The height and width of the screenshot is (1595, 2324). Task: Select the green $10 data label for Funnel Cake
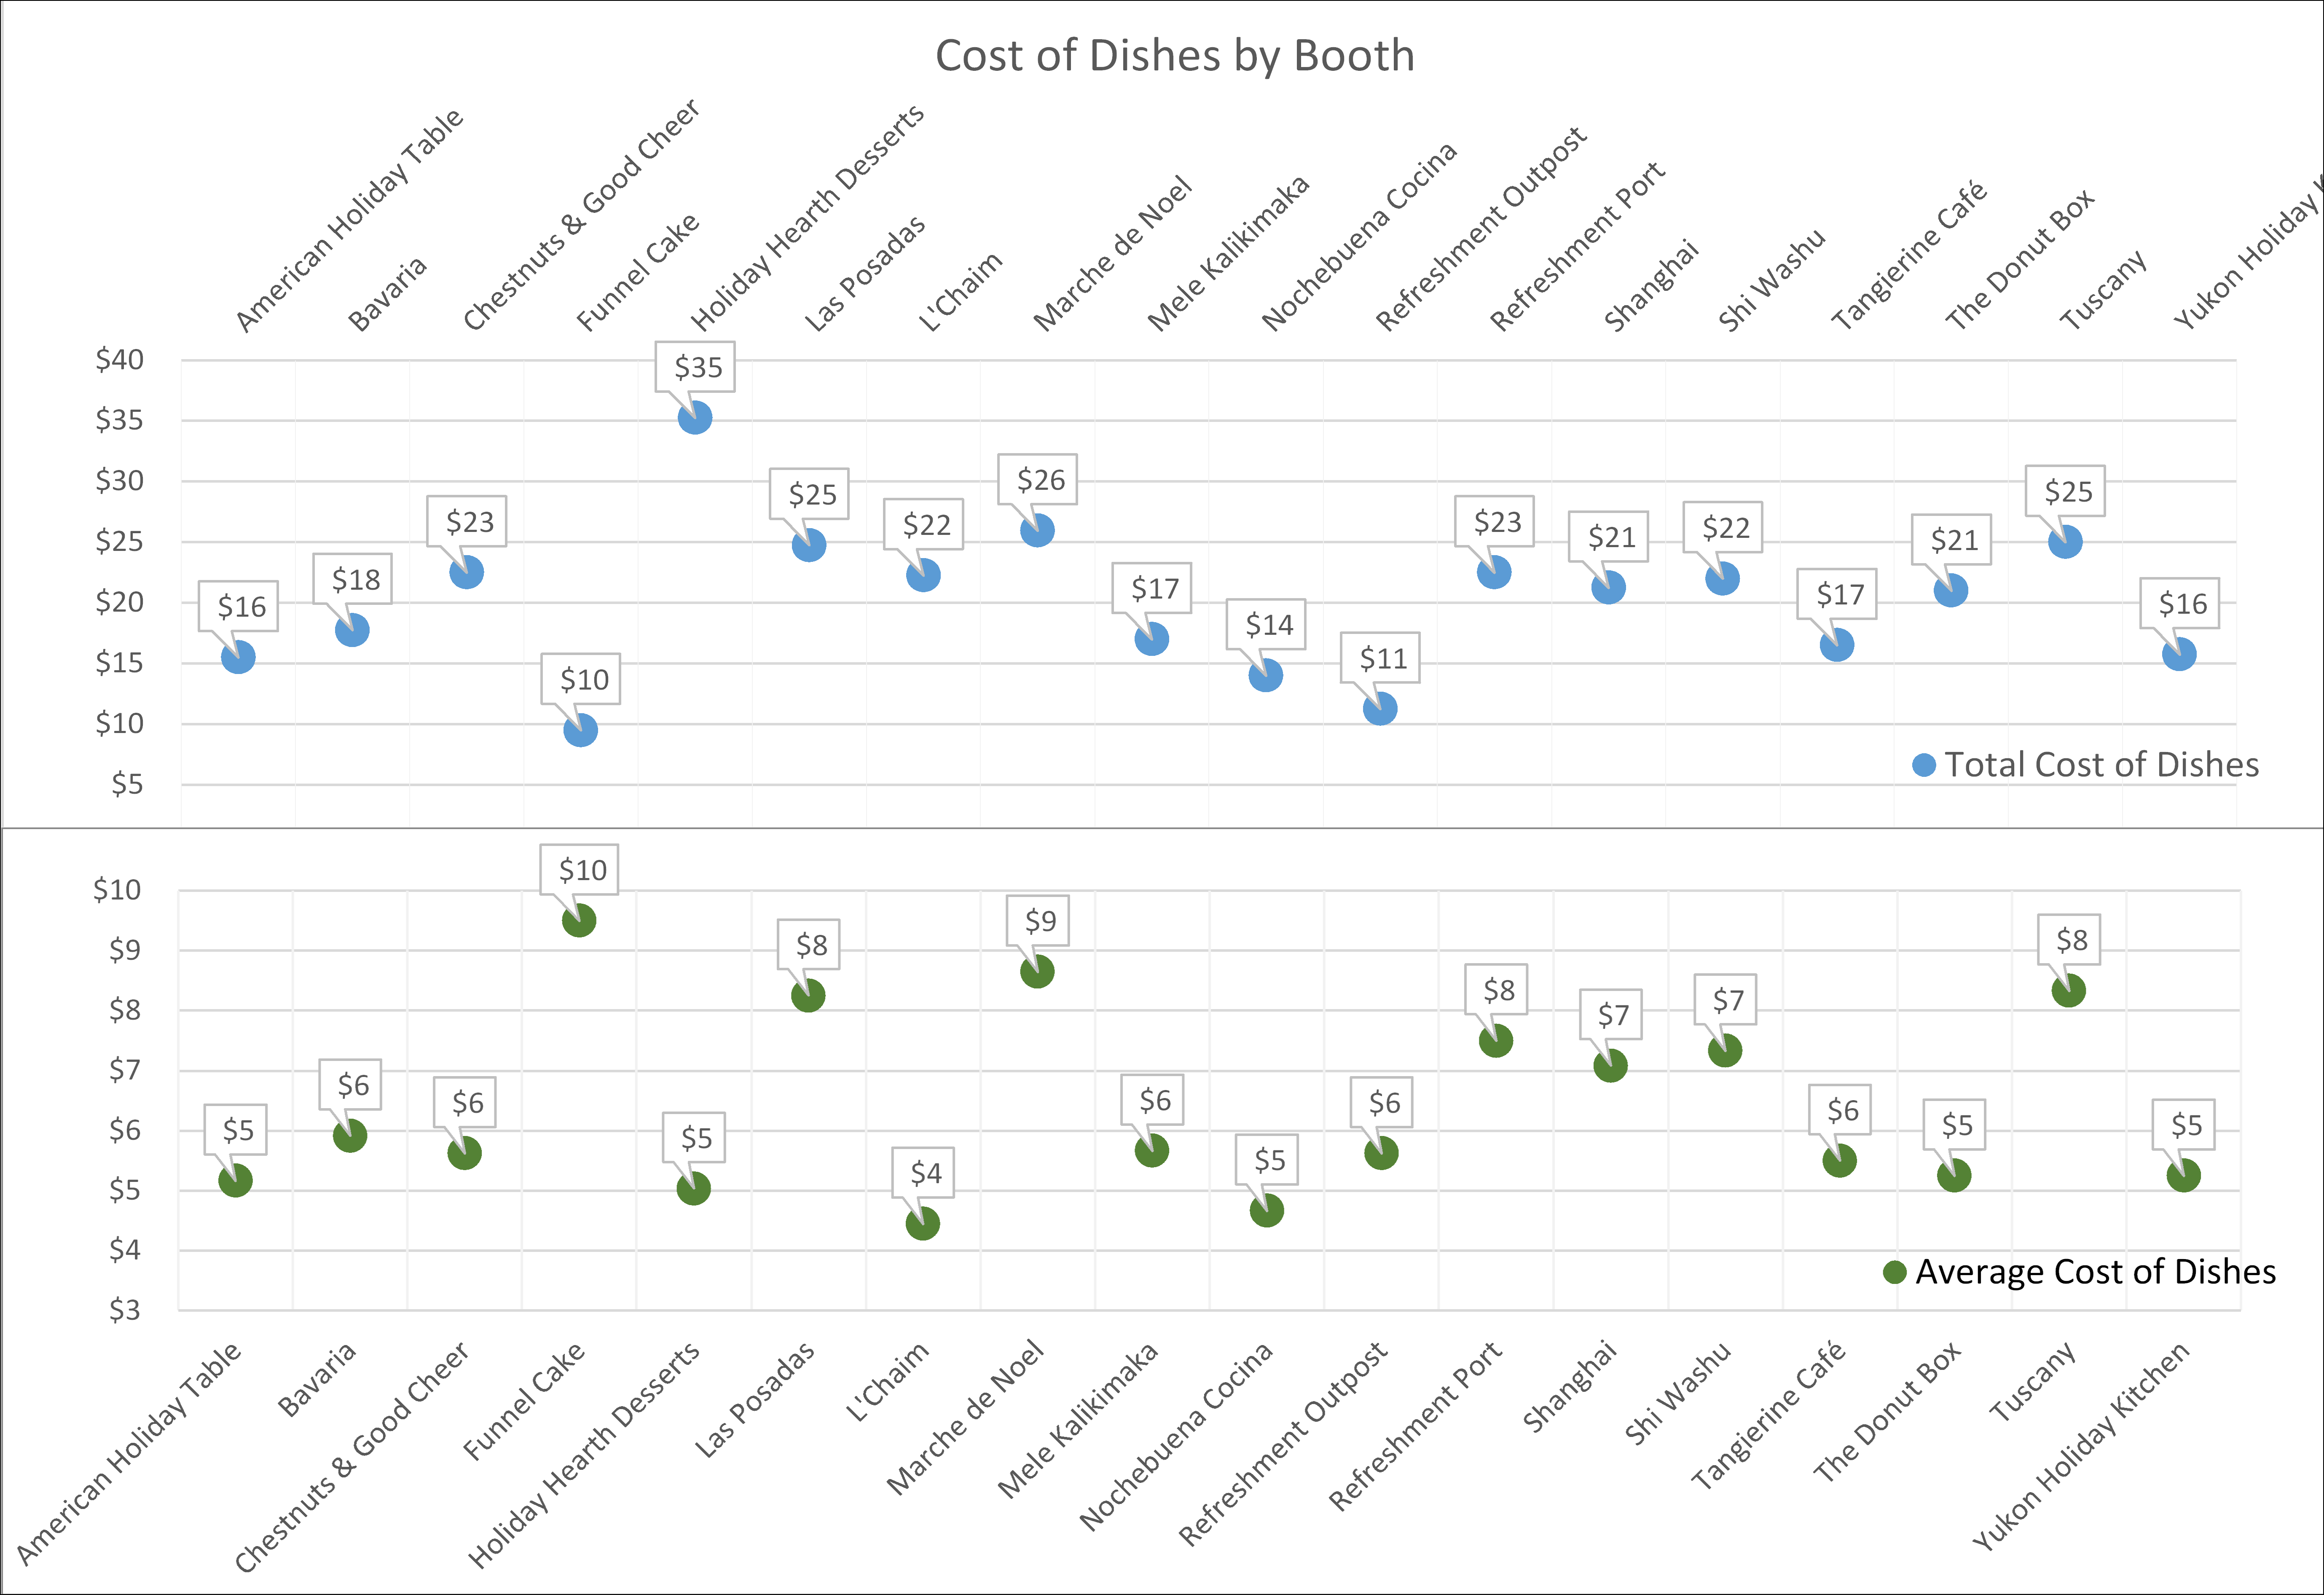pos(580,869)
